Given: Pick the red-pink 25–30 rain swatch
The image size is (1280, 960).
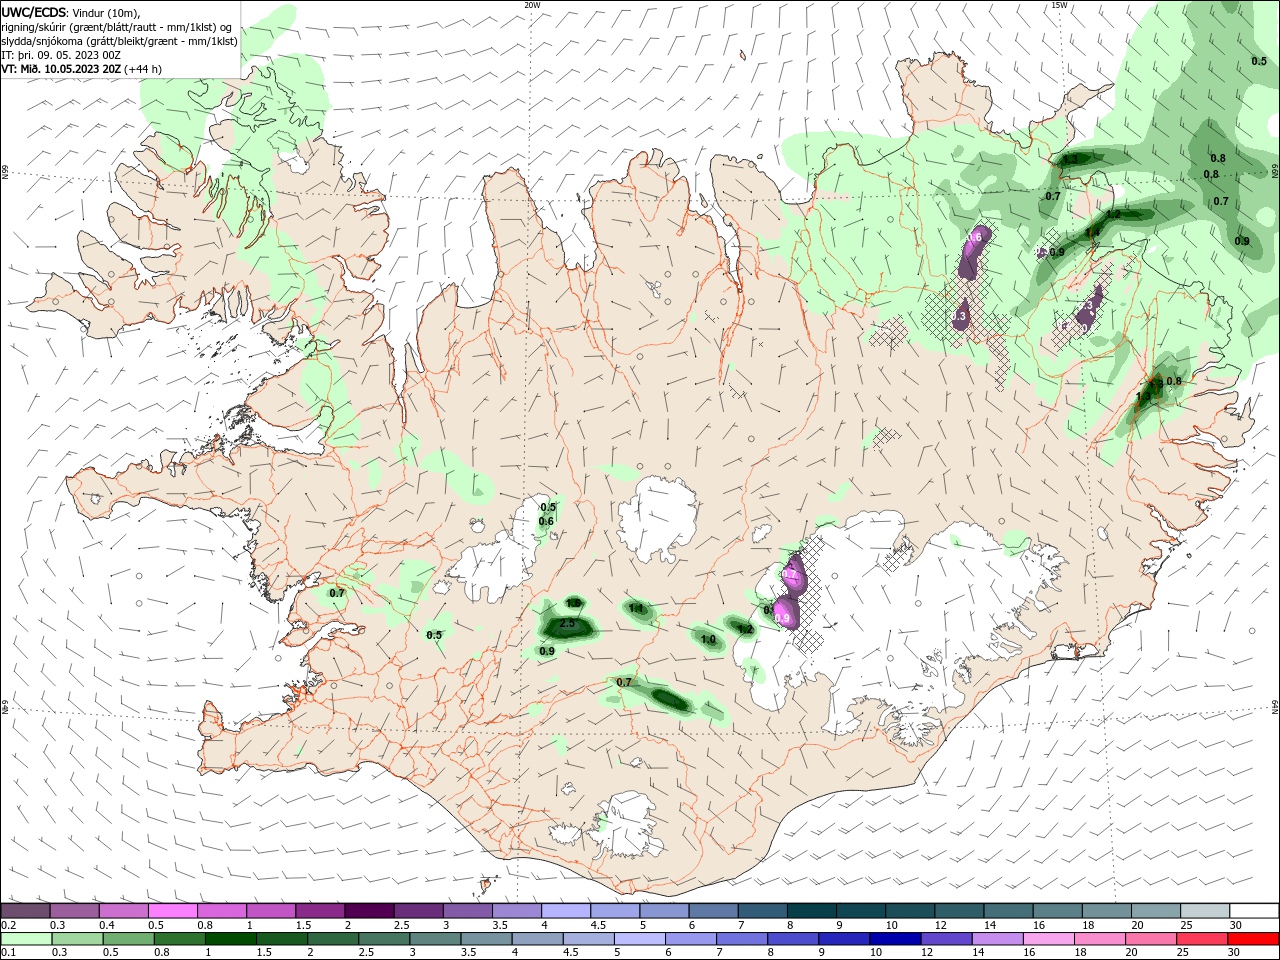Looking at the screenshot, I should click(x=1201, y=939).
